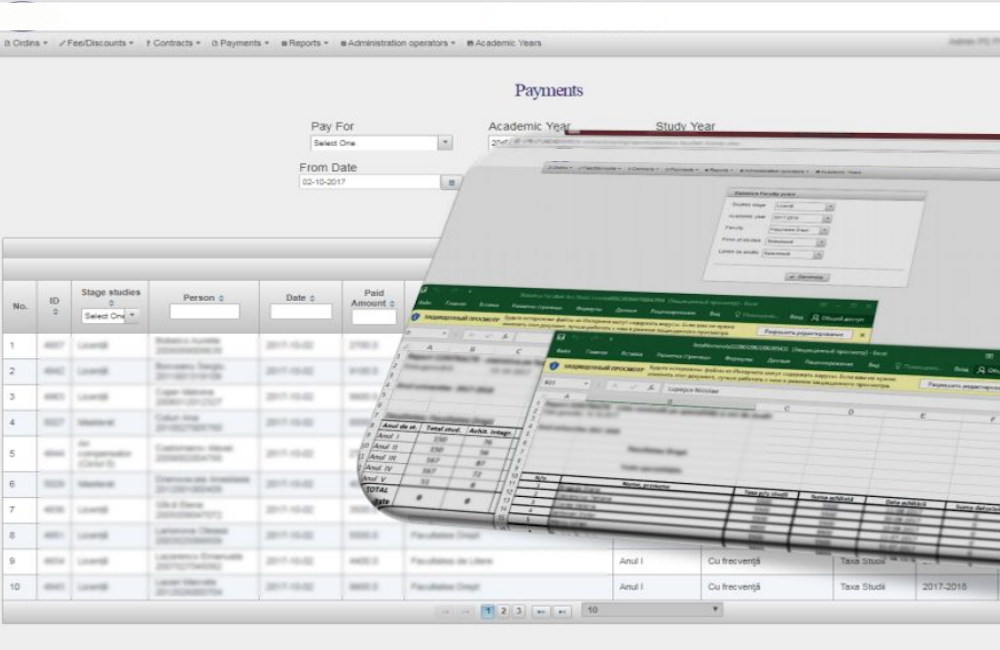Open the From Date calendar picker icon
The height and width of the screenshot is (650, 1000).
[x=451, y=182]
